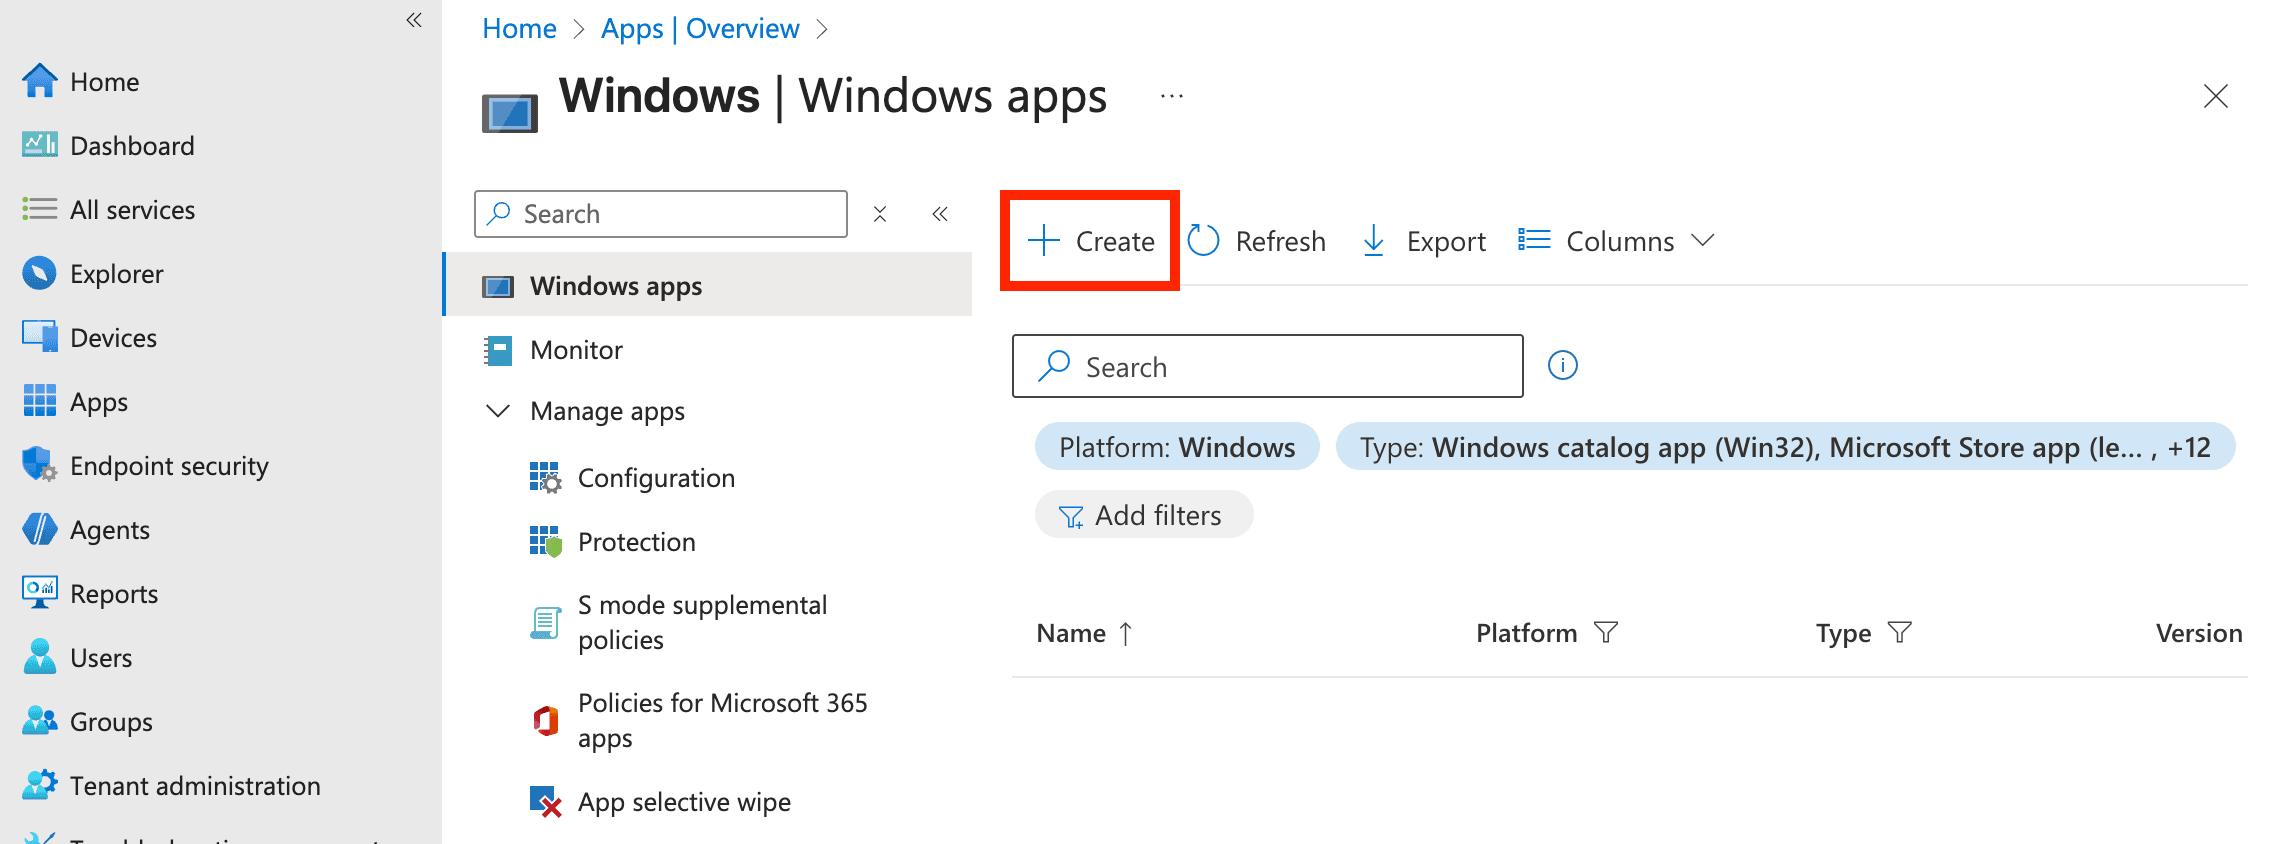Clear the blade menu search with the X
The width and height of the screenshot is (2284, 844).
pyautogui.click(x=880, y=214)
